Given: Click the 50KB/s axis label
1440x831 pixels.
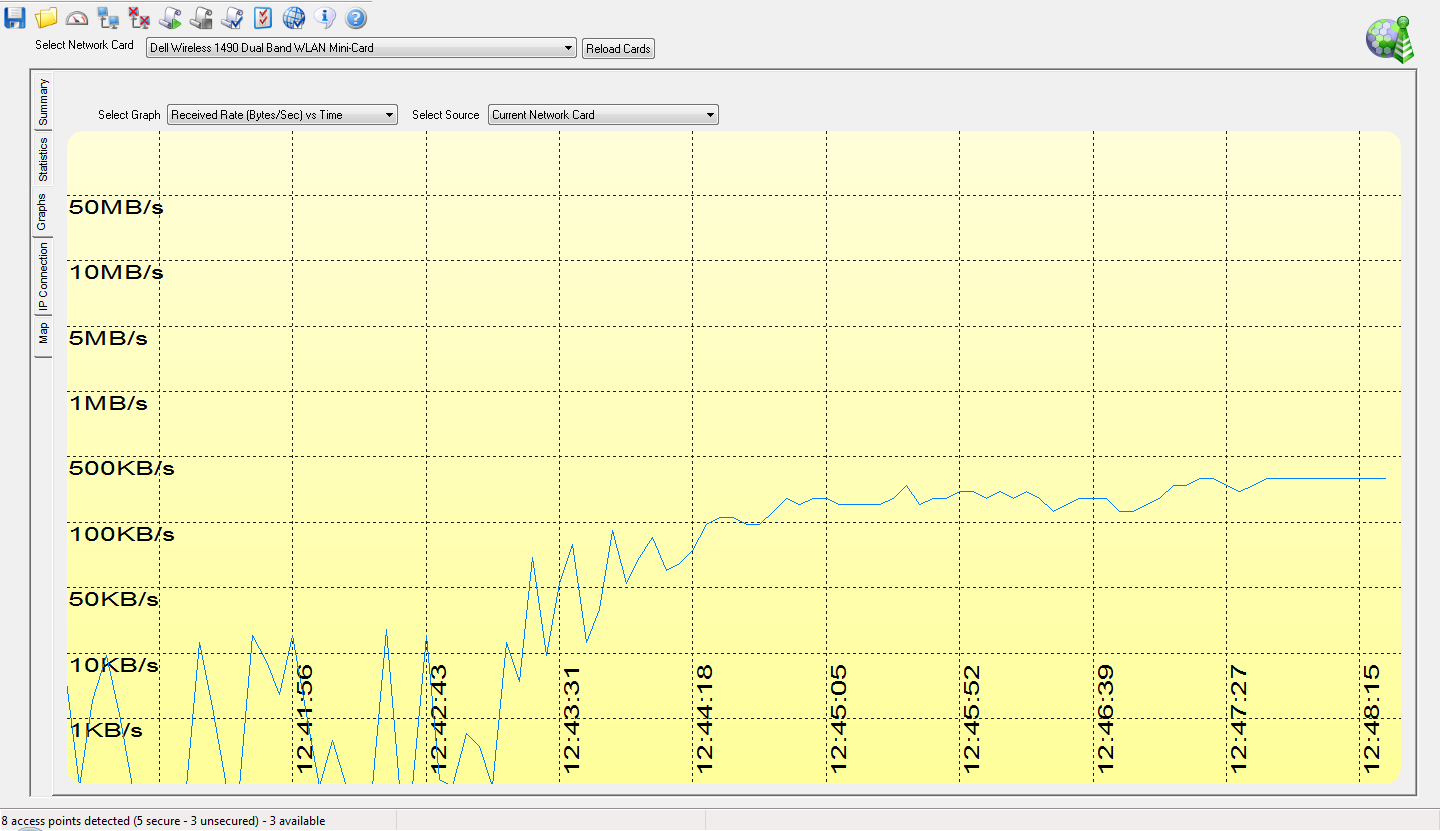Looking at the screenshot, I should [113, 600].
